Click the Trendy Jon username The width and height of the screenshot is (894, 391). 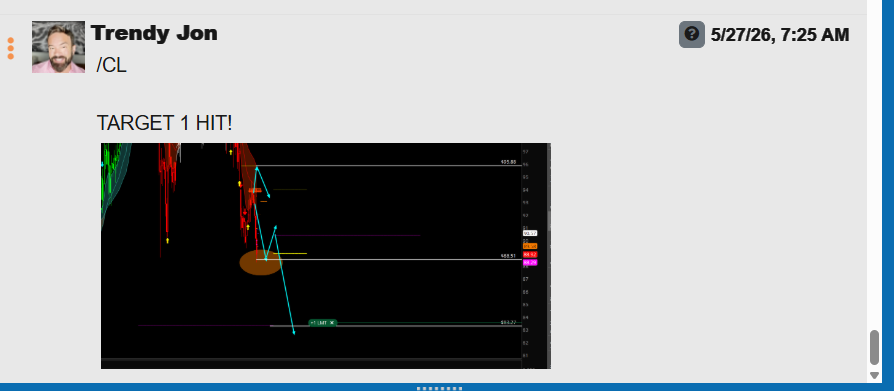click(154, 33)
